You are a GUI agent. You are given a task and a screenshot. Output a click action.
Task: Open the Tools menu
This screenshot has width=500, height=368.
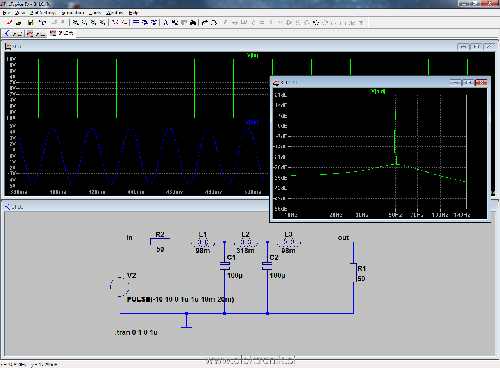point(95,13)
